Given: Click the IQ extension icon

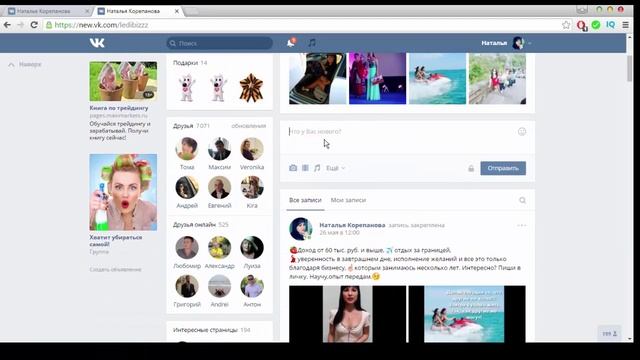Looking at the screenshot, I should pos(611,25).
